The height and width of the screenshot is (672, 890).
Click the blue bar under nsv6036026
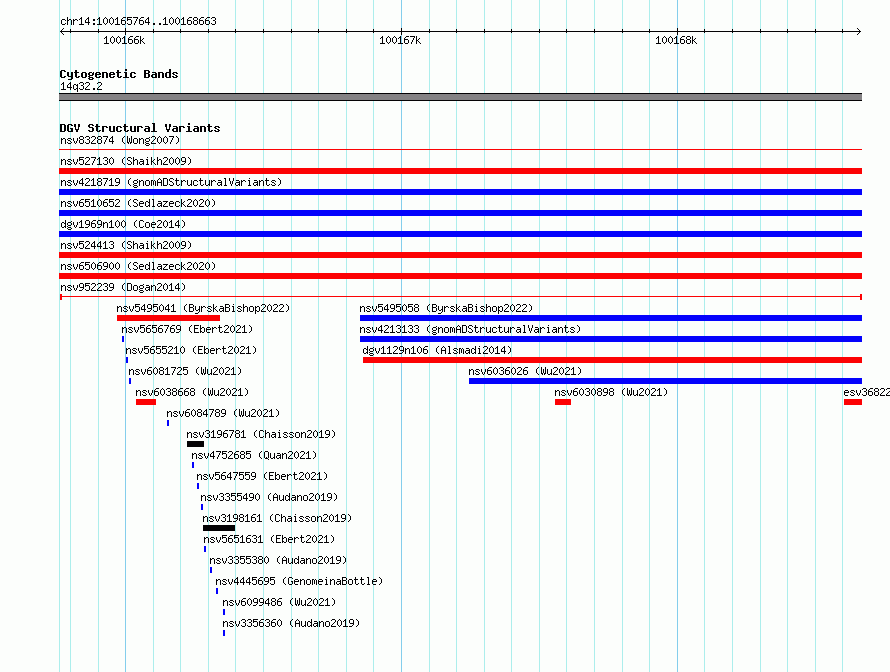[x=665, y=381]
